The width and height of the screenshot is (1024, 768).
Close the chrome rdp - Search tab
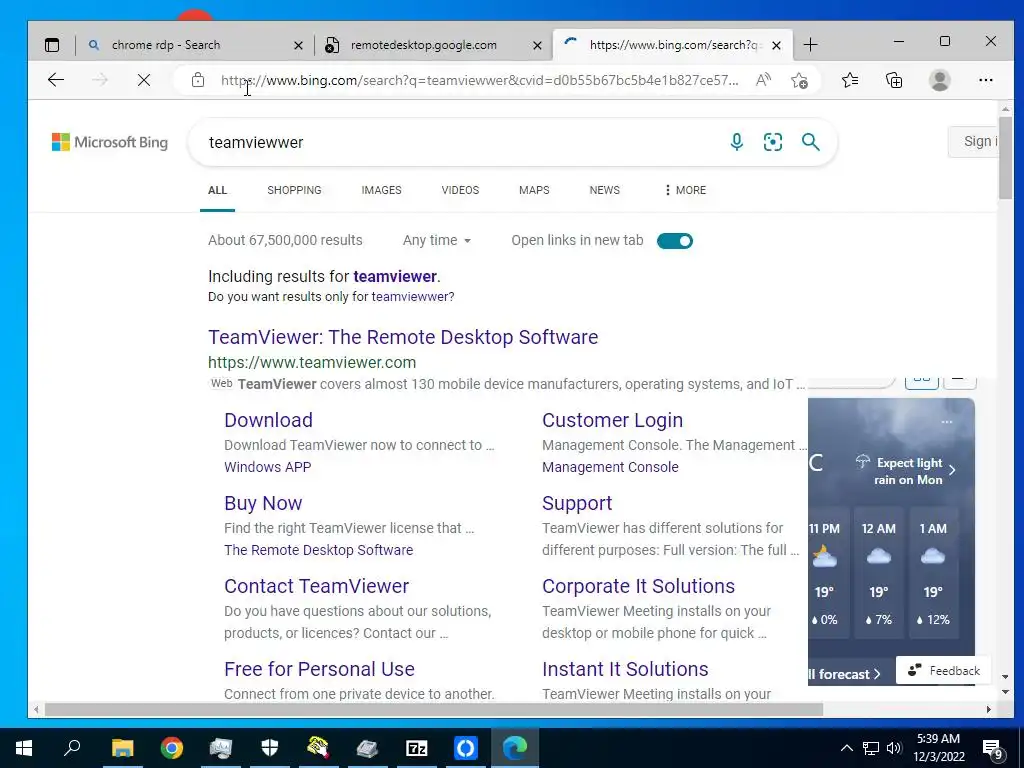click(298, 45)
